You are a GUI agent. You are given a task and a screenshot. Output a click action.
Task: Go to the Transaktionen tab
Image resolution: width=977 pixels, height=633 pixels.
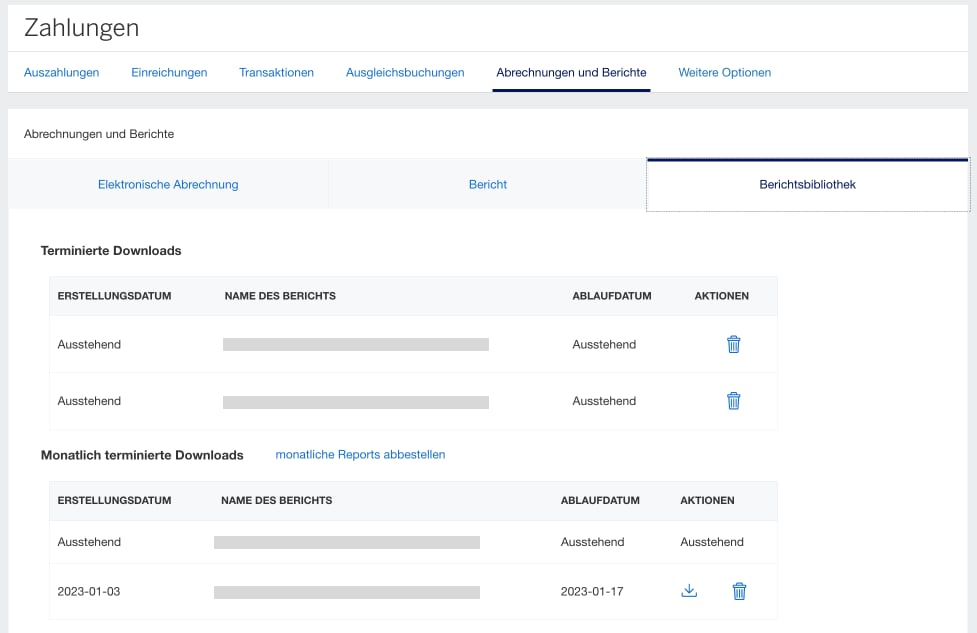point(276,72)
